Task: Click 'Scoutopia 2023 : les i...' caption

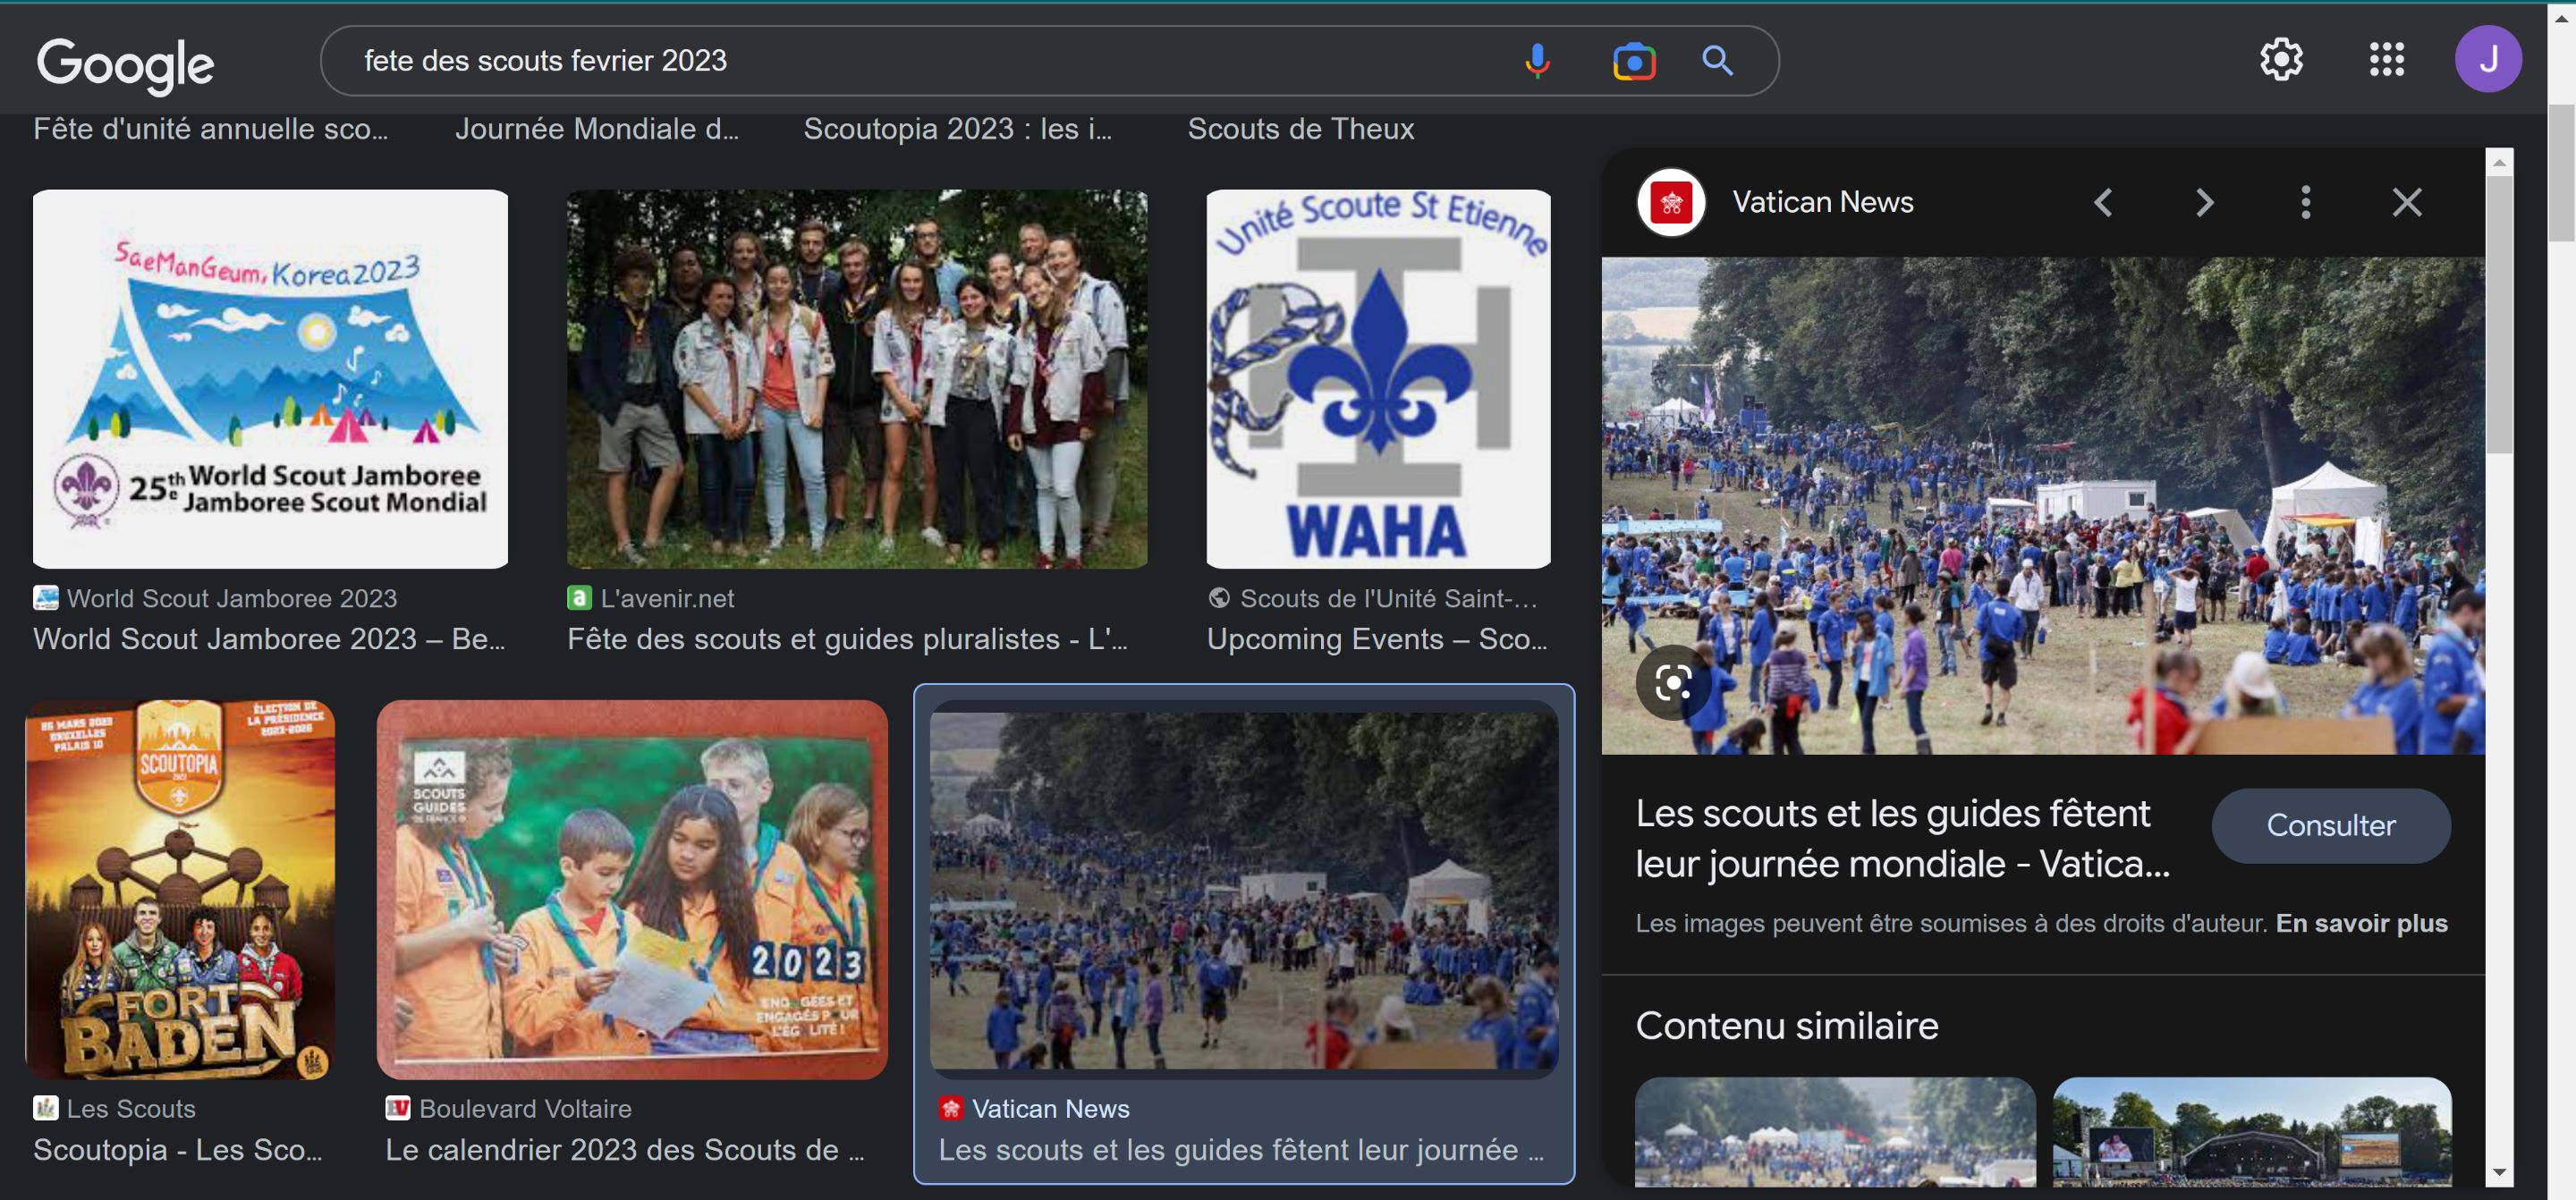Action: point(957,129)
